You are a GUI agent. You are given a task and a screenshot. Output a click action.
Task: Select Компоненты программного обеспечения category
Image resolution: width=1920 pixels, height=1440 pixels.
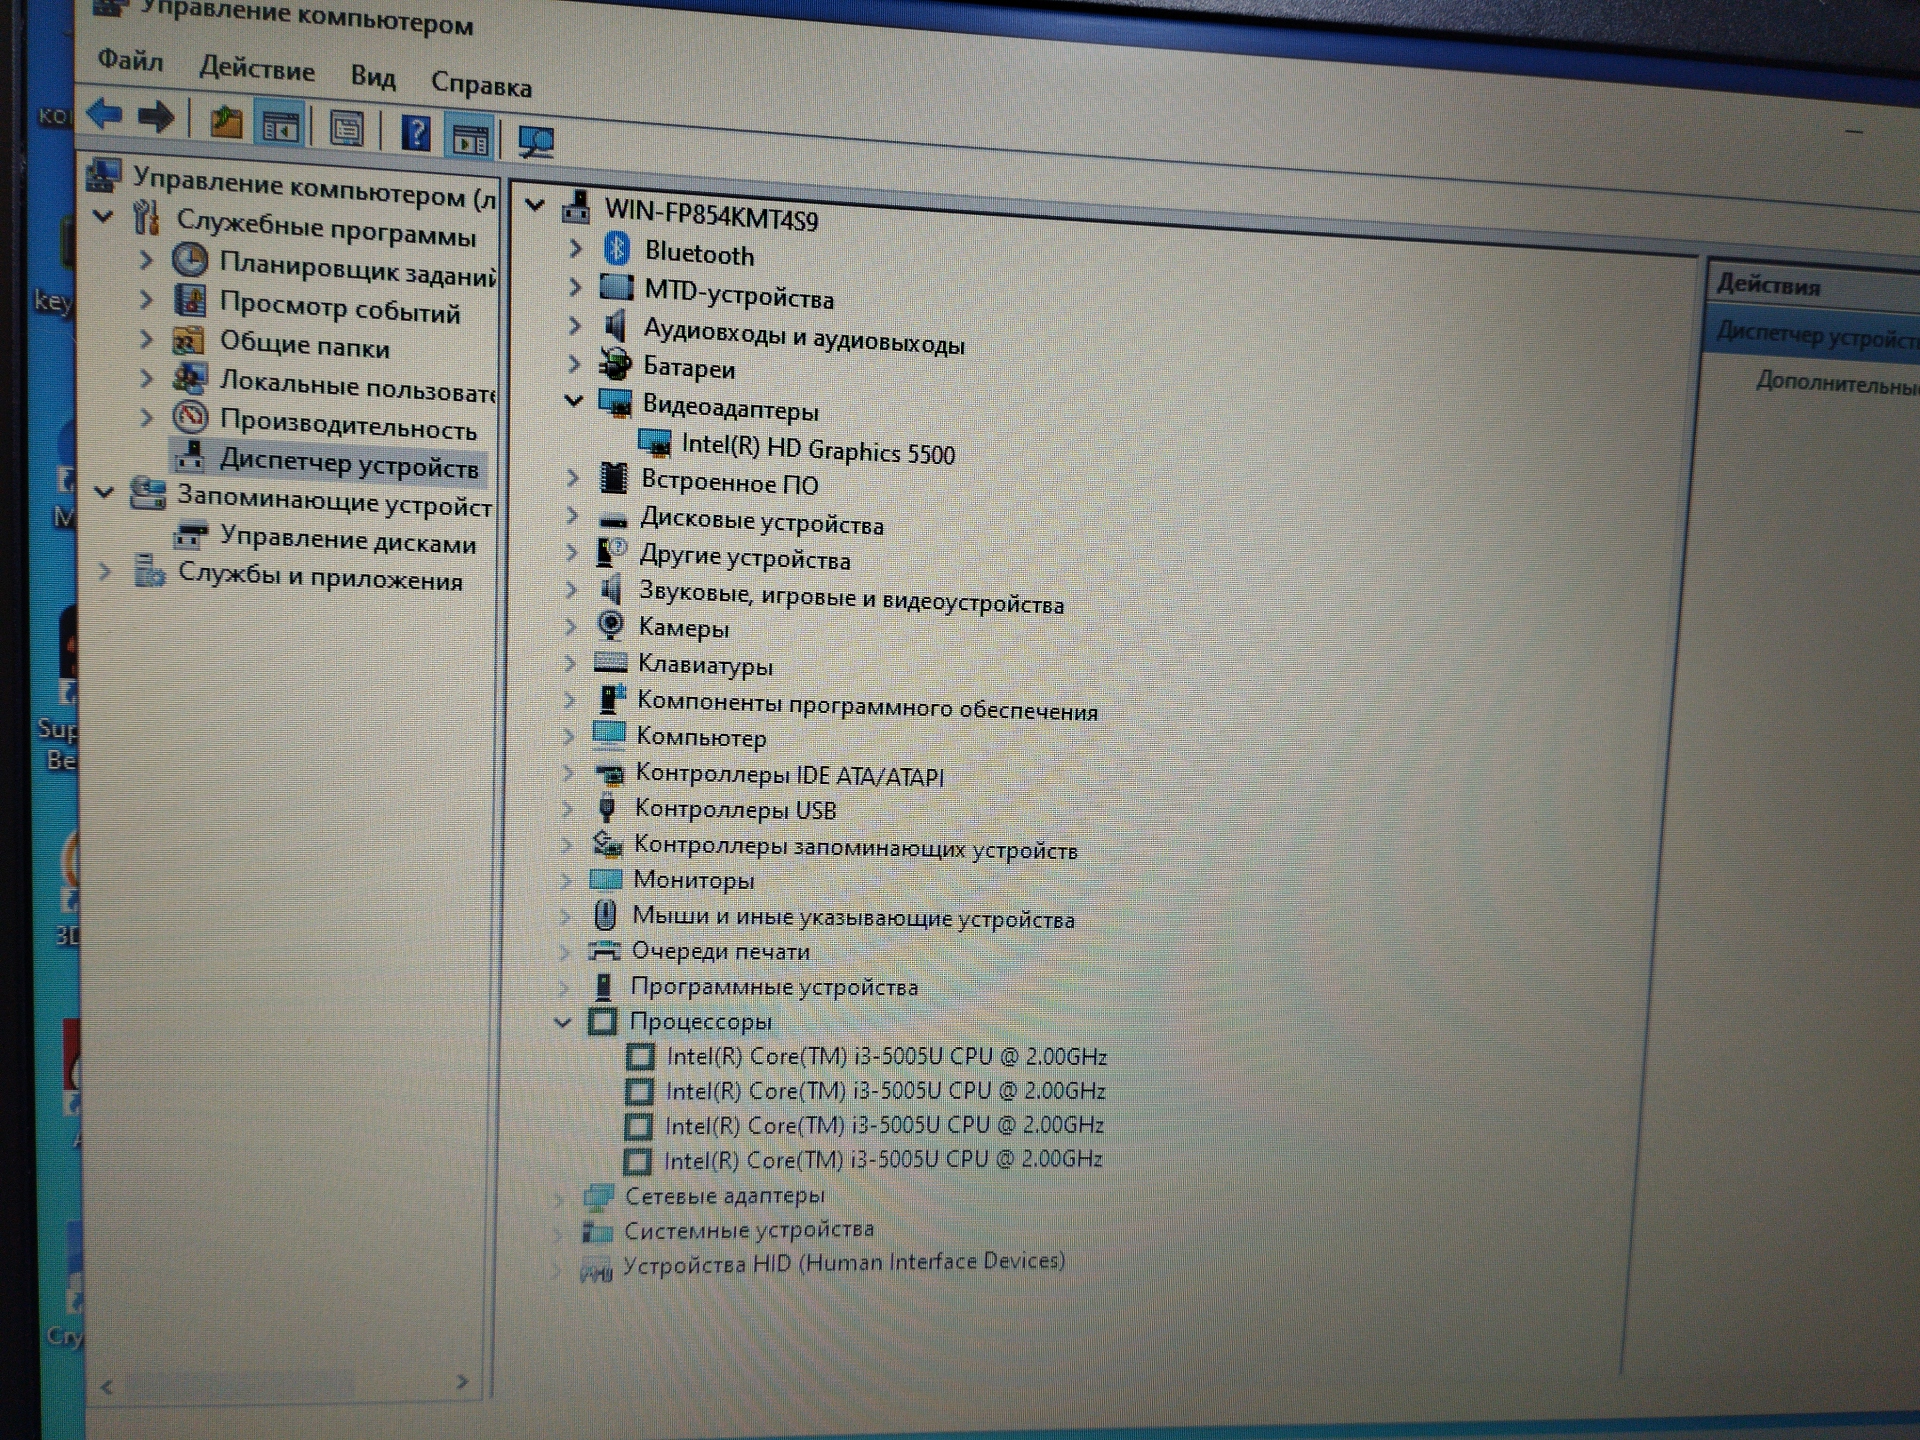[867, 707]
